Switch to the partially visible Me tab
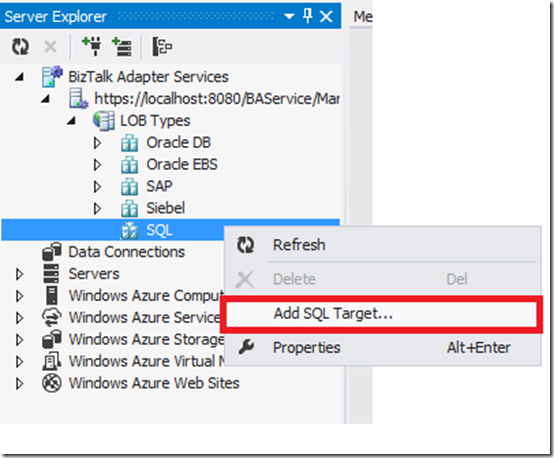Screen dimensions: 554x458 pyautogui.click(x=363, y=17)
